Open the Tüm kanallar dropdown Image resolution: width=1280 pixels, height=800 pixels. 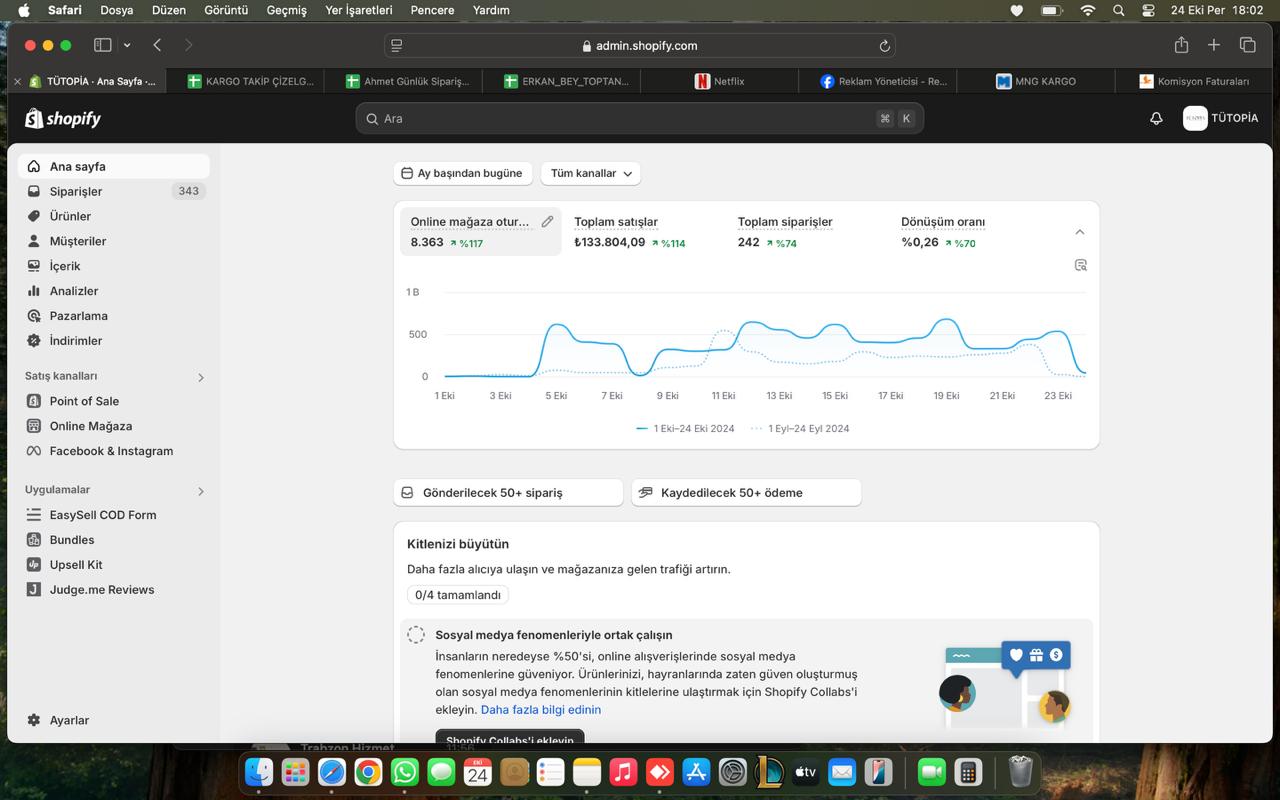[591, 173]
